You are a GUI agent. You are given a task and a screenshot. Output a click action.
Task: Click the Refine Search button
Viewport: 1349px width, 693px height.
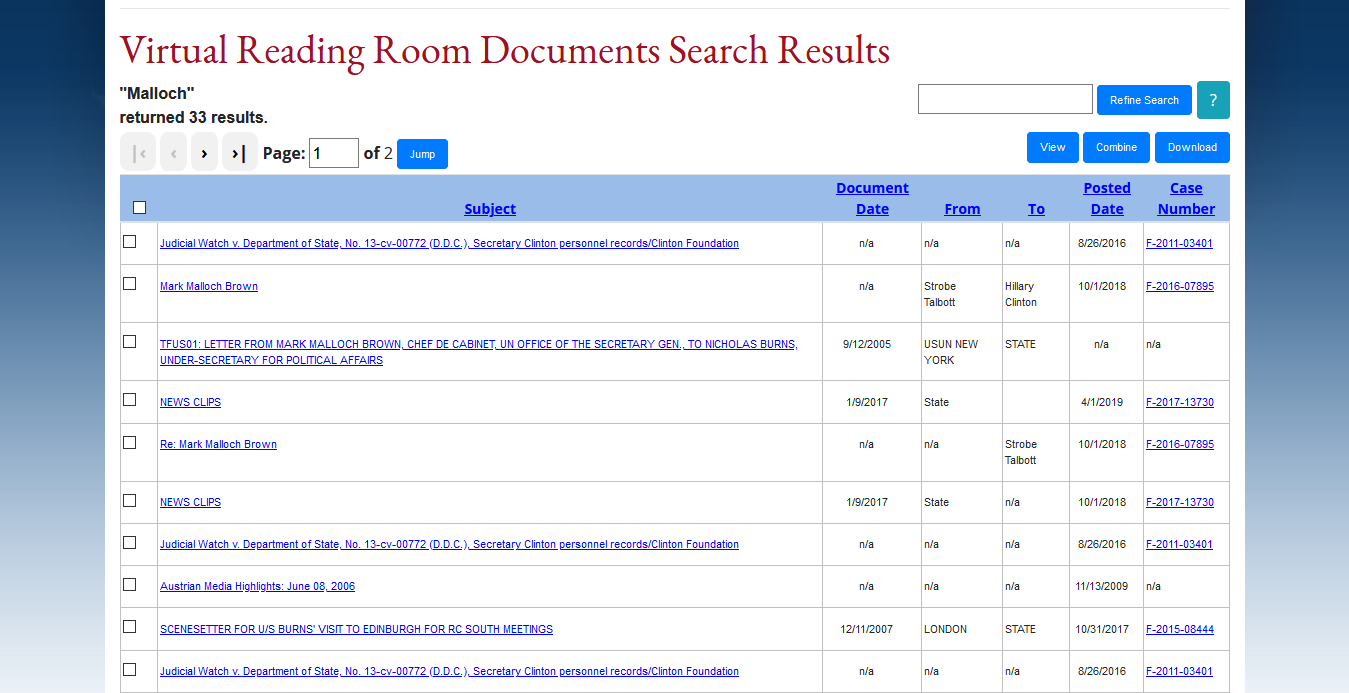(1144, 100)
